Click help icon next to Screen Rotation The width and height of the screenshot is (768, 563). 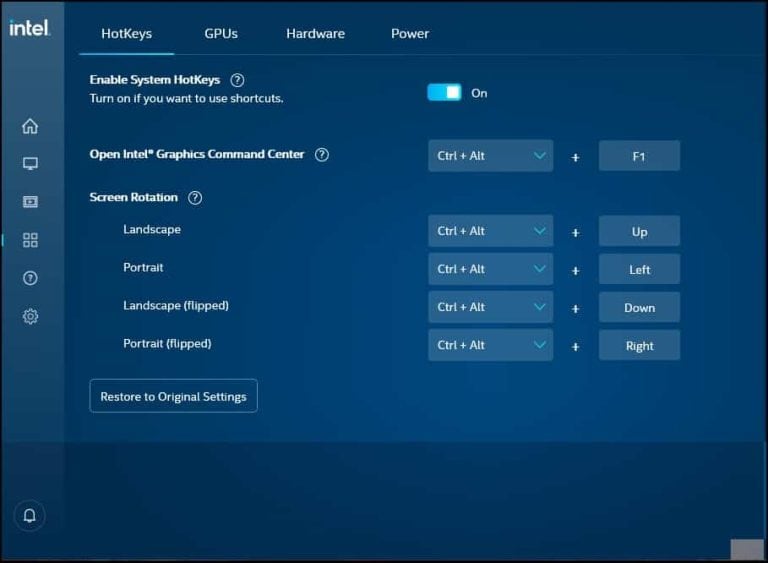195,198
